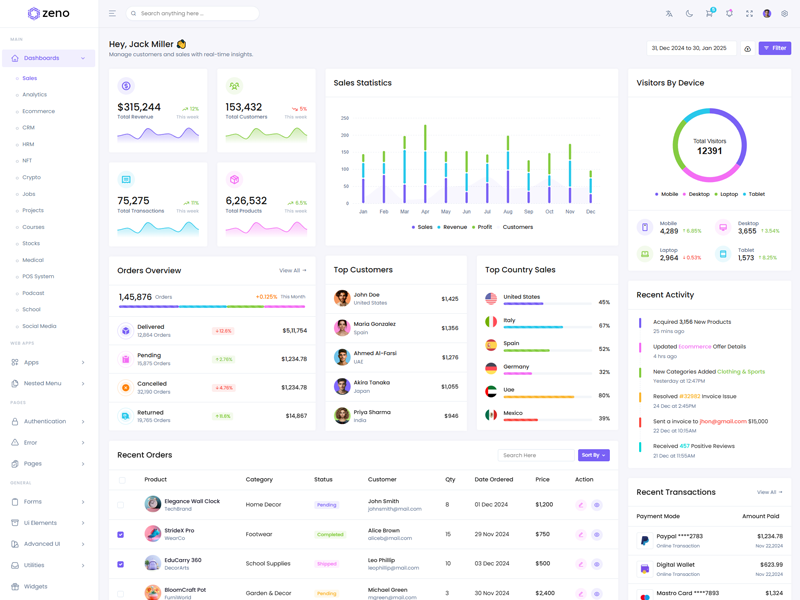Open the shopping cart icon
The height and width of the screenshot is (600, 800).
(709, 14)
